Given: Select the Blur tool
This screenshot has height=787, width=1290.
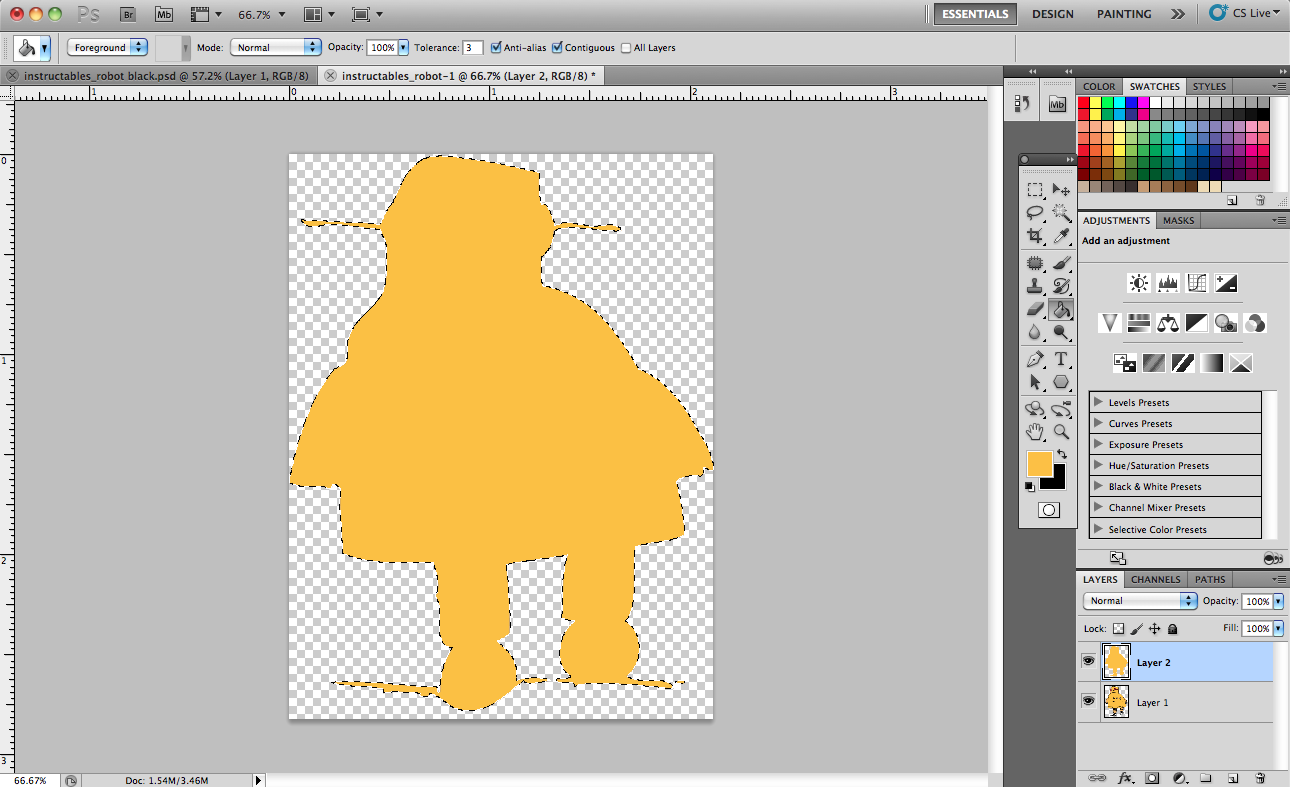Looking at the screenshot, I should click(x=1035, y=332).
